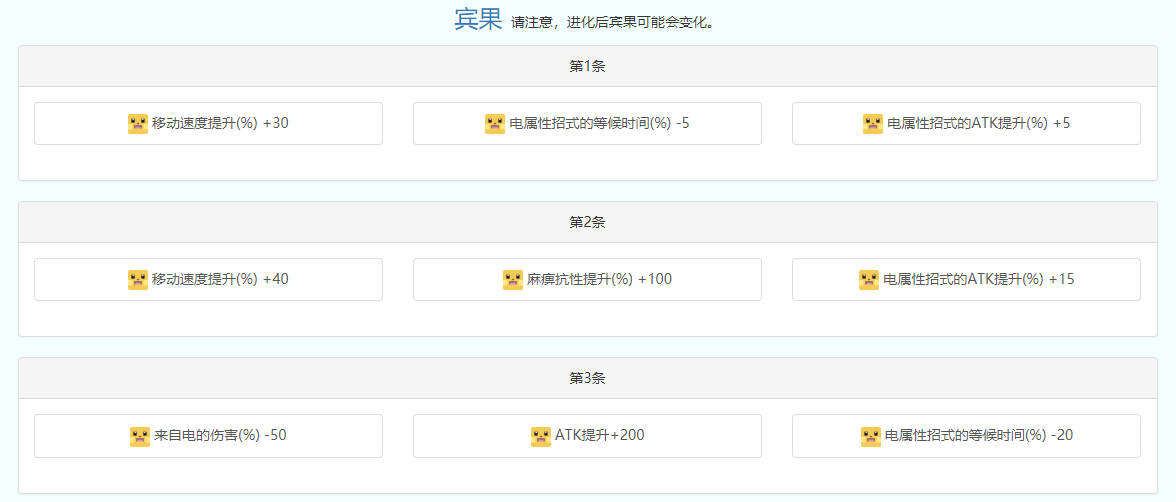The height and width of the screenshot is (502, 1176).
Task: Click the icon beside 电属性招式的等候时间(%) -5
Action: (x=495, y=124)
